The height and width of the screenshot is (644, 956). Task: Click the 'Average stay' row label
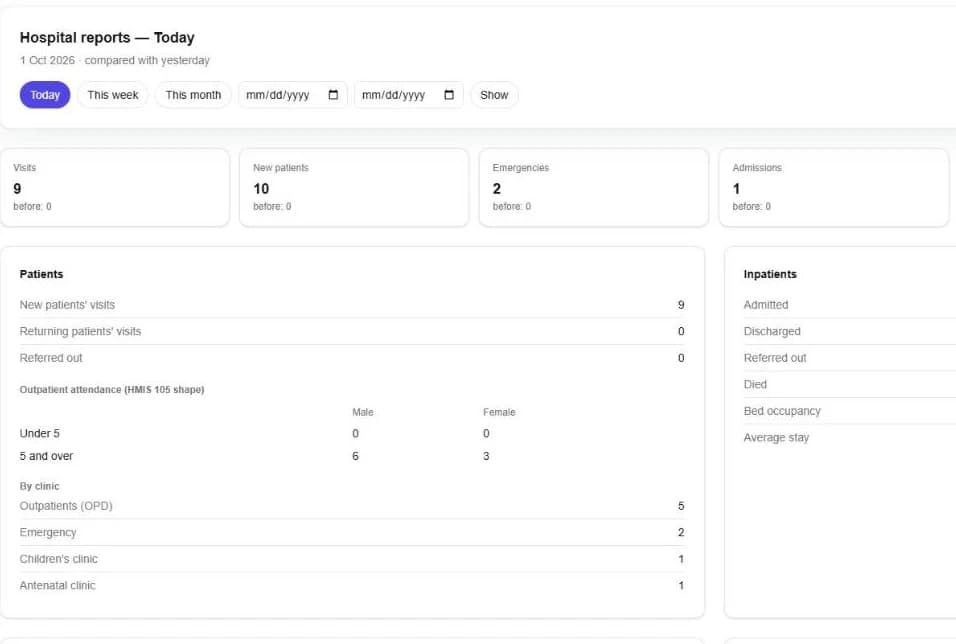pyautogui.click(x=776, y=438)
